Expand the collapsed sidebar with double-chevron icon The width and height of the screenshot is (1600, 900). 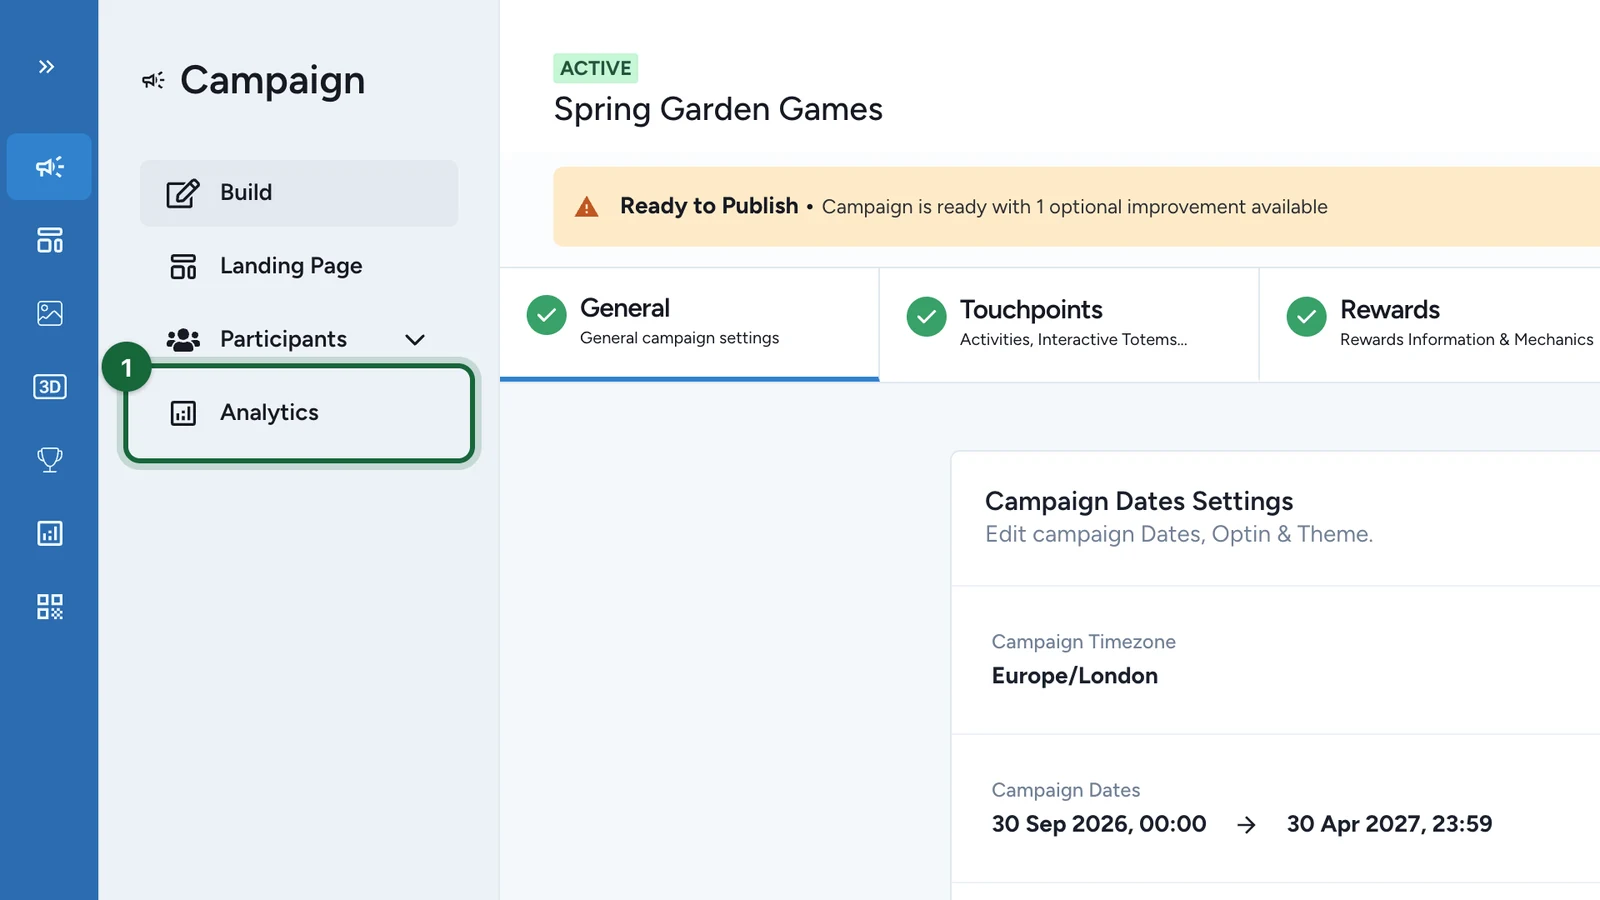(x=47, y=67)
